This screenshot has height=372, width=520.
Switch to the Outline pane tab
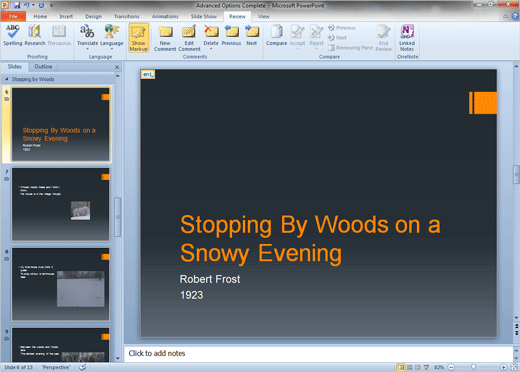(x=43, y=67)
